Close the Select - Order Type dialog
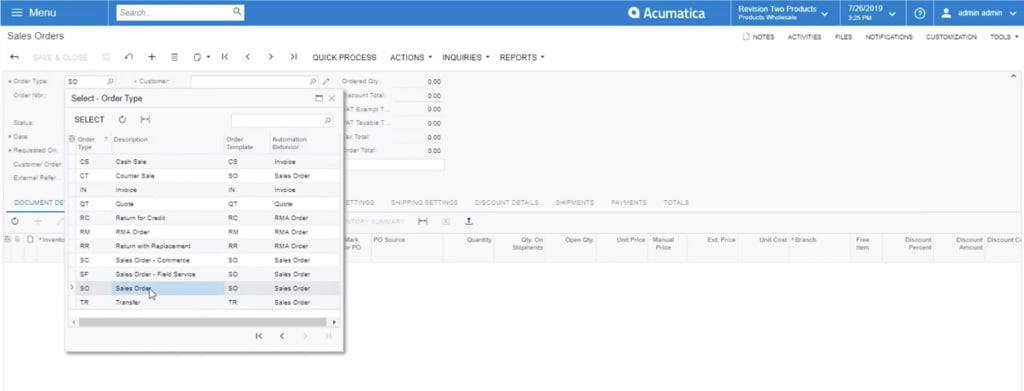This screenshot has height=391, width=1024. tap(332, 98)
